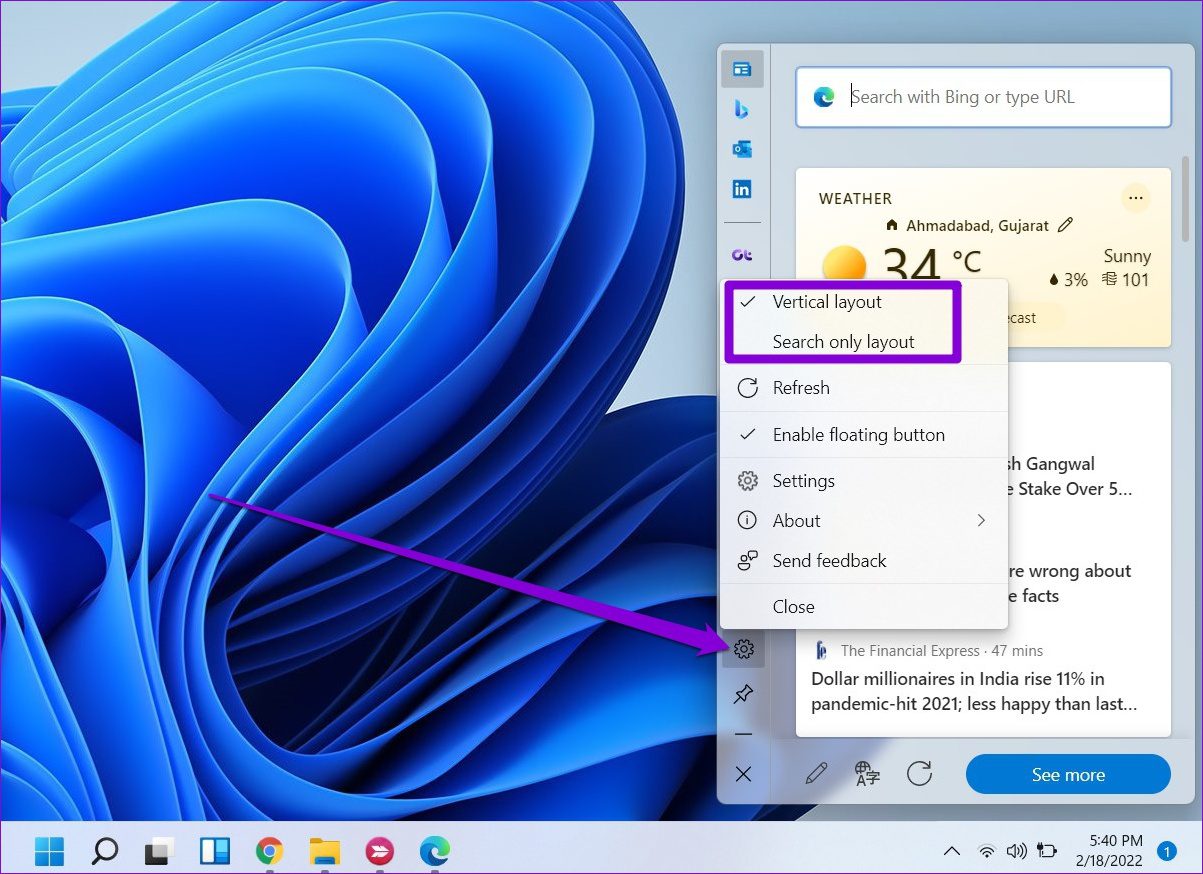Click the Edge logo in search box

pyautogui.click(x=824, y=97)
